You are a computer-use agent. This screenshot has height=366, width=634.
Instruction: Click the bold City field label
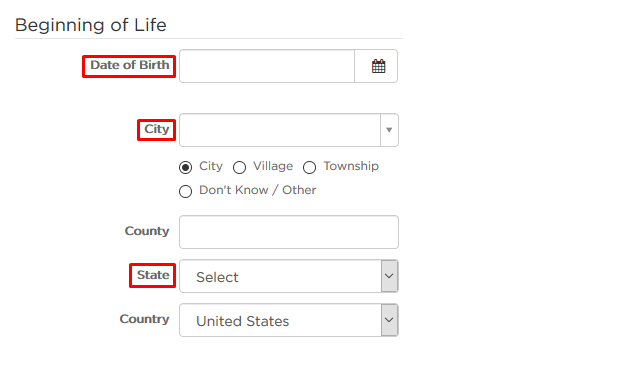pyautogui.click(x=156, y=129)
